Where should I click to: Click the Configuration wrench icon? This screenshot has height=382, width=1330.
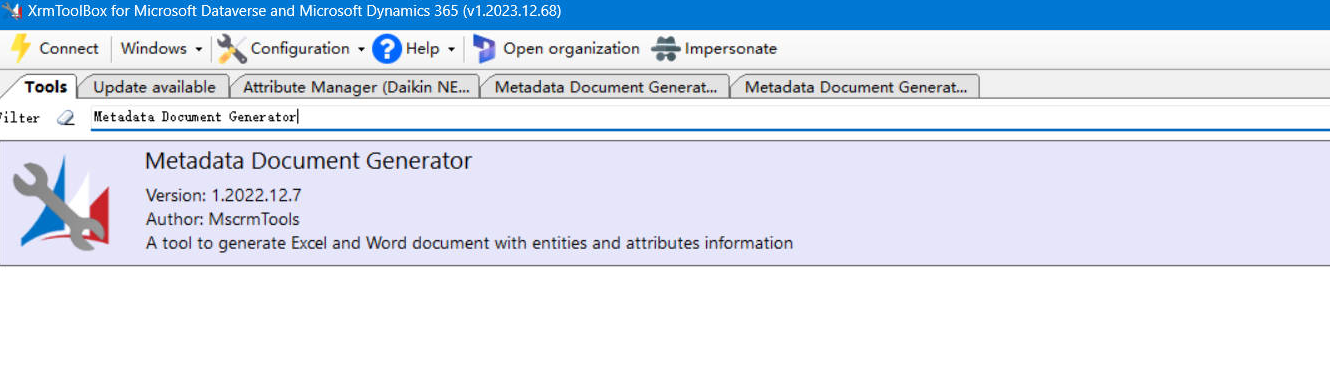click(231, 48)
